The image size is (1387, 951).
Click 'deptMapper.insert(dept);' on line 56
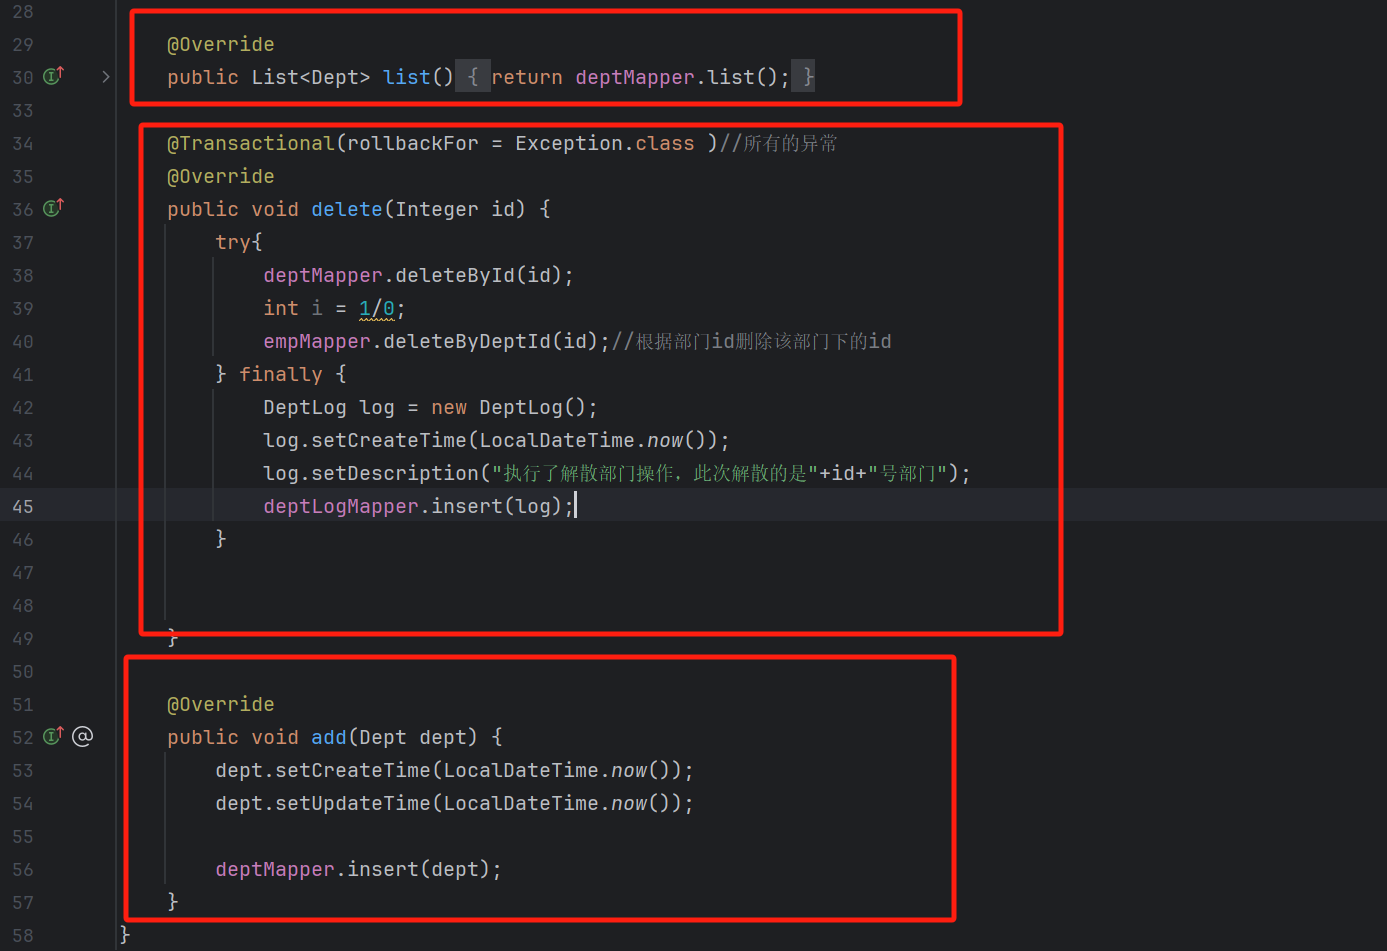[359, 869]
